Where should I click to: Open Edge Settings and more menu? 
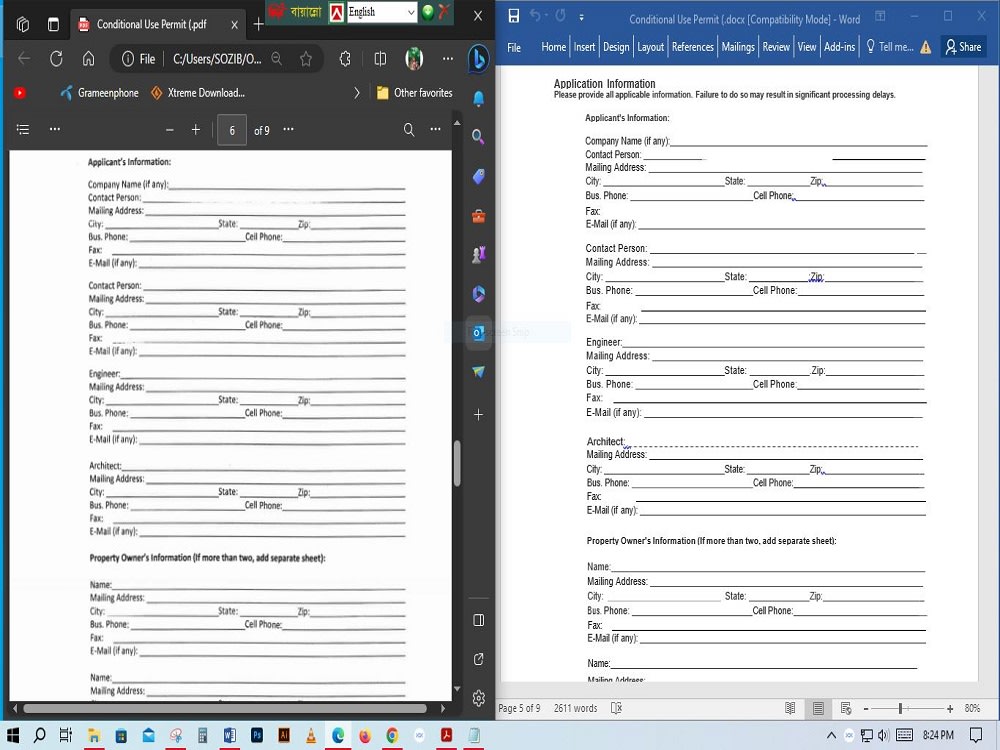448,59
